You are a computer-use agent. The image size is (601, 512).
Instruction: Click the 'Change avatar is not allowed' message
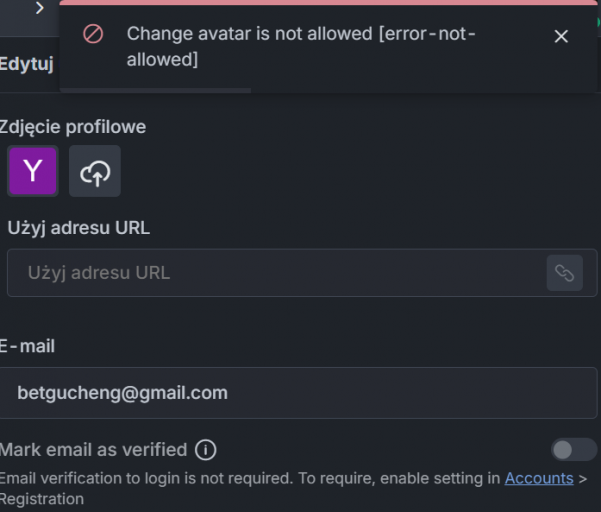301,46
